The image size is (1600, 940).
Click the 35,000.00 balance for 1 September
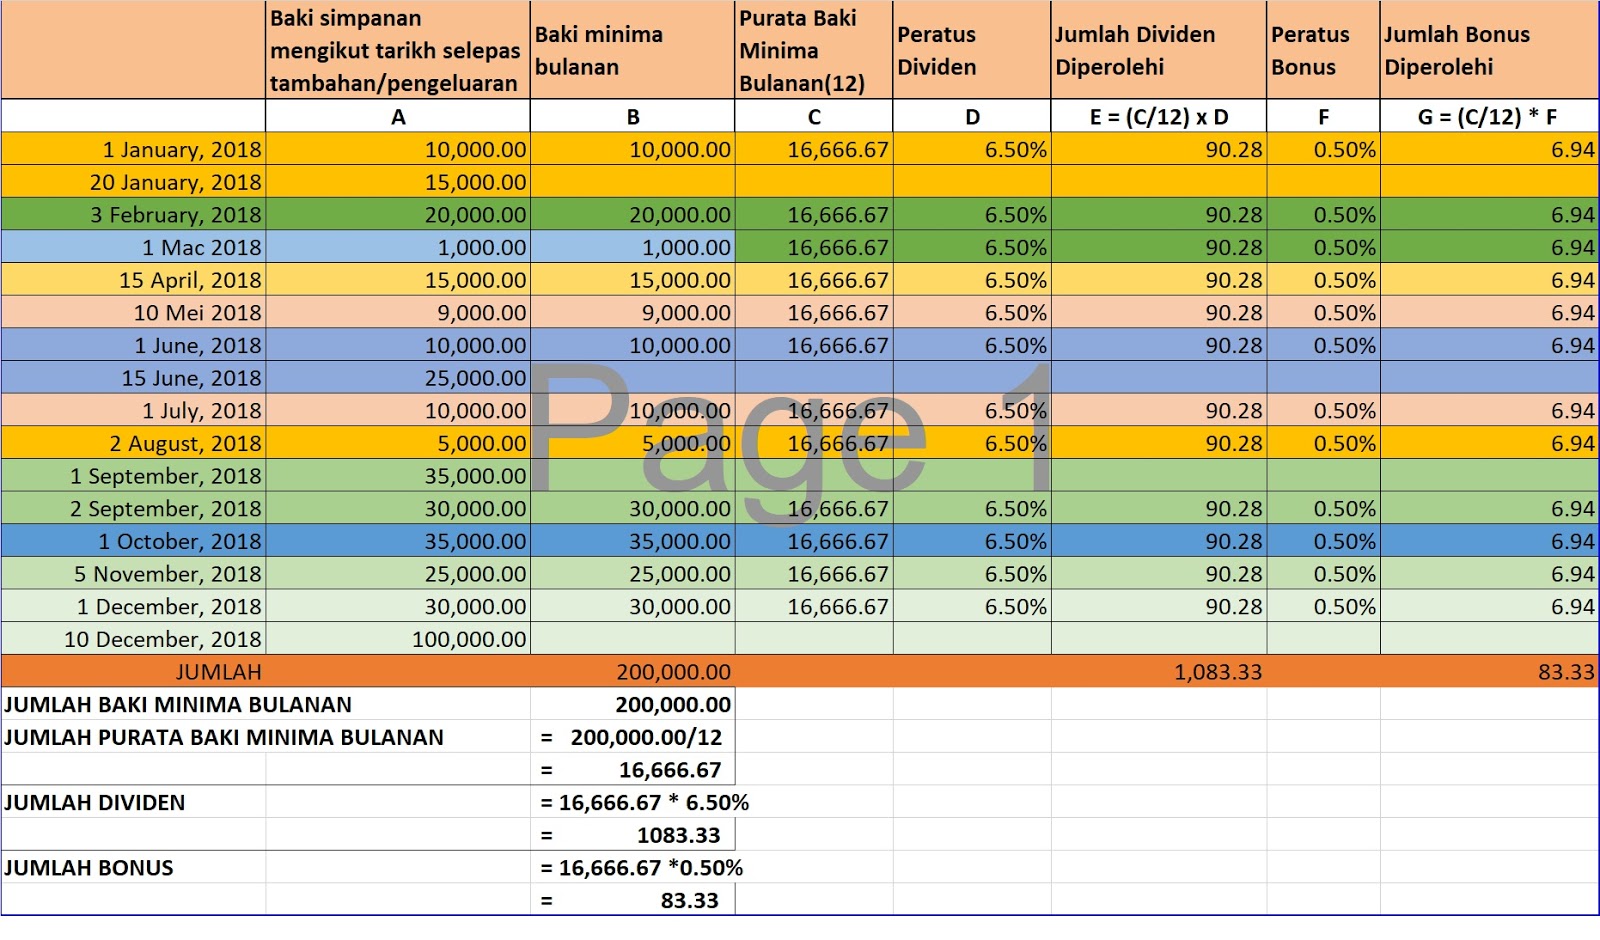(x=398, y=476)
